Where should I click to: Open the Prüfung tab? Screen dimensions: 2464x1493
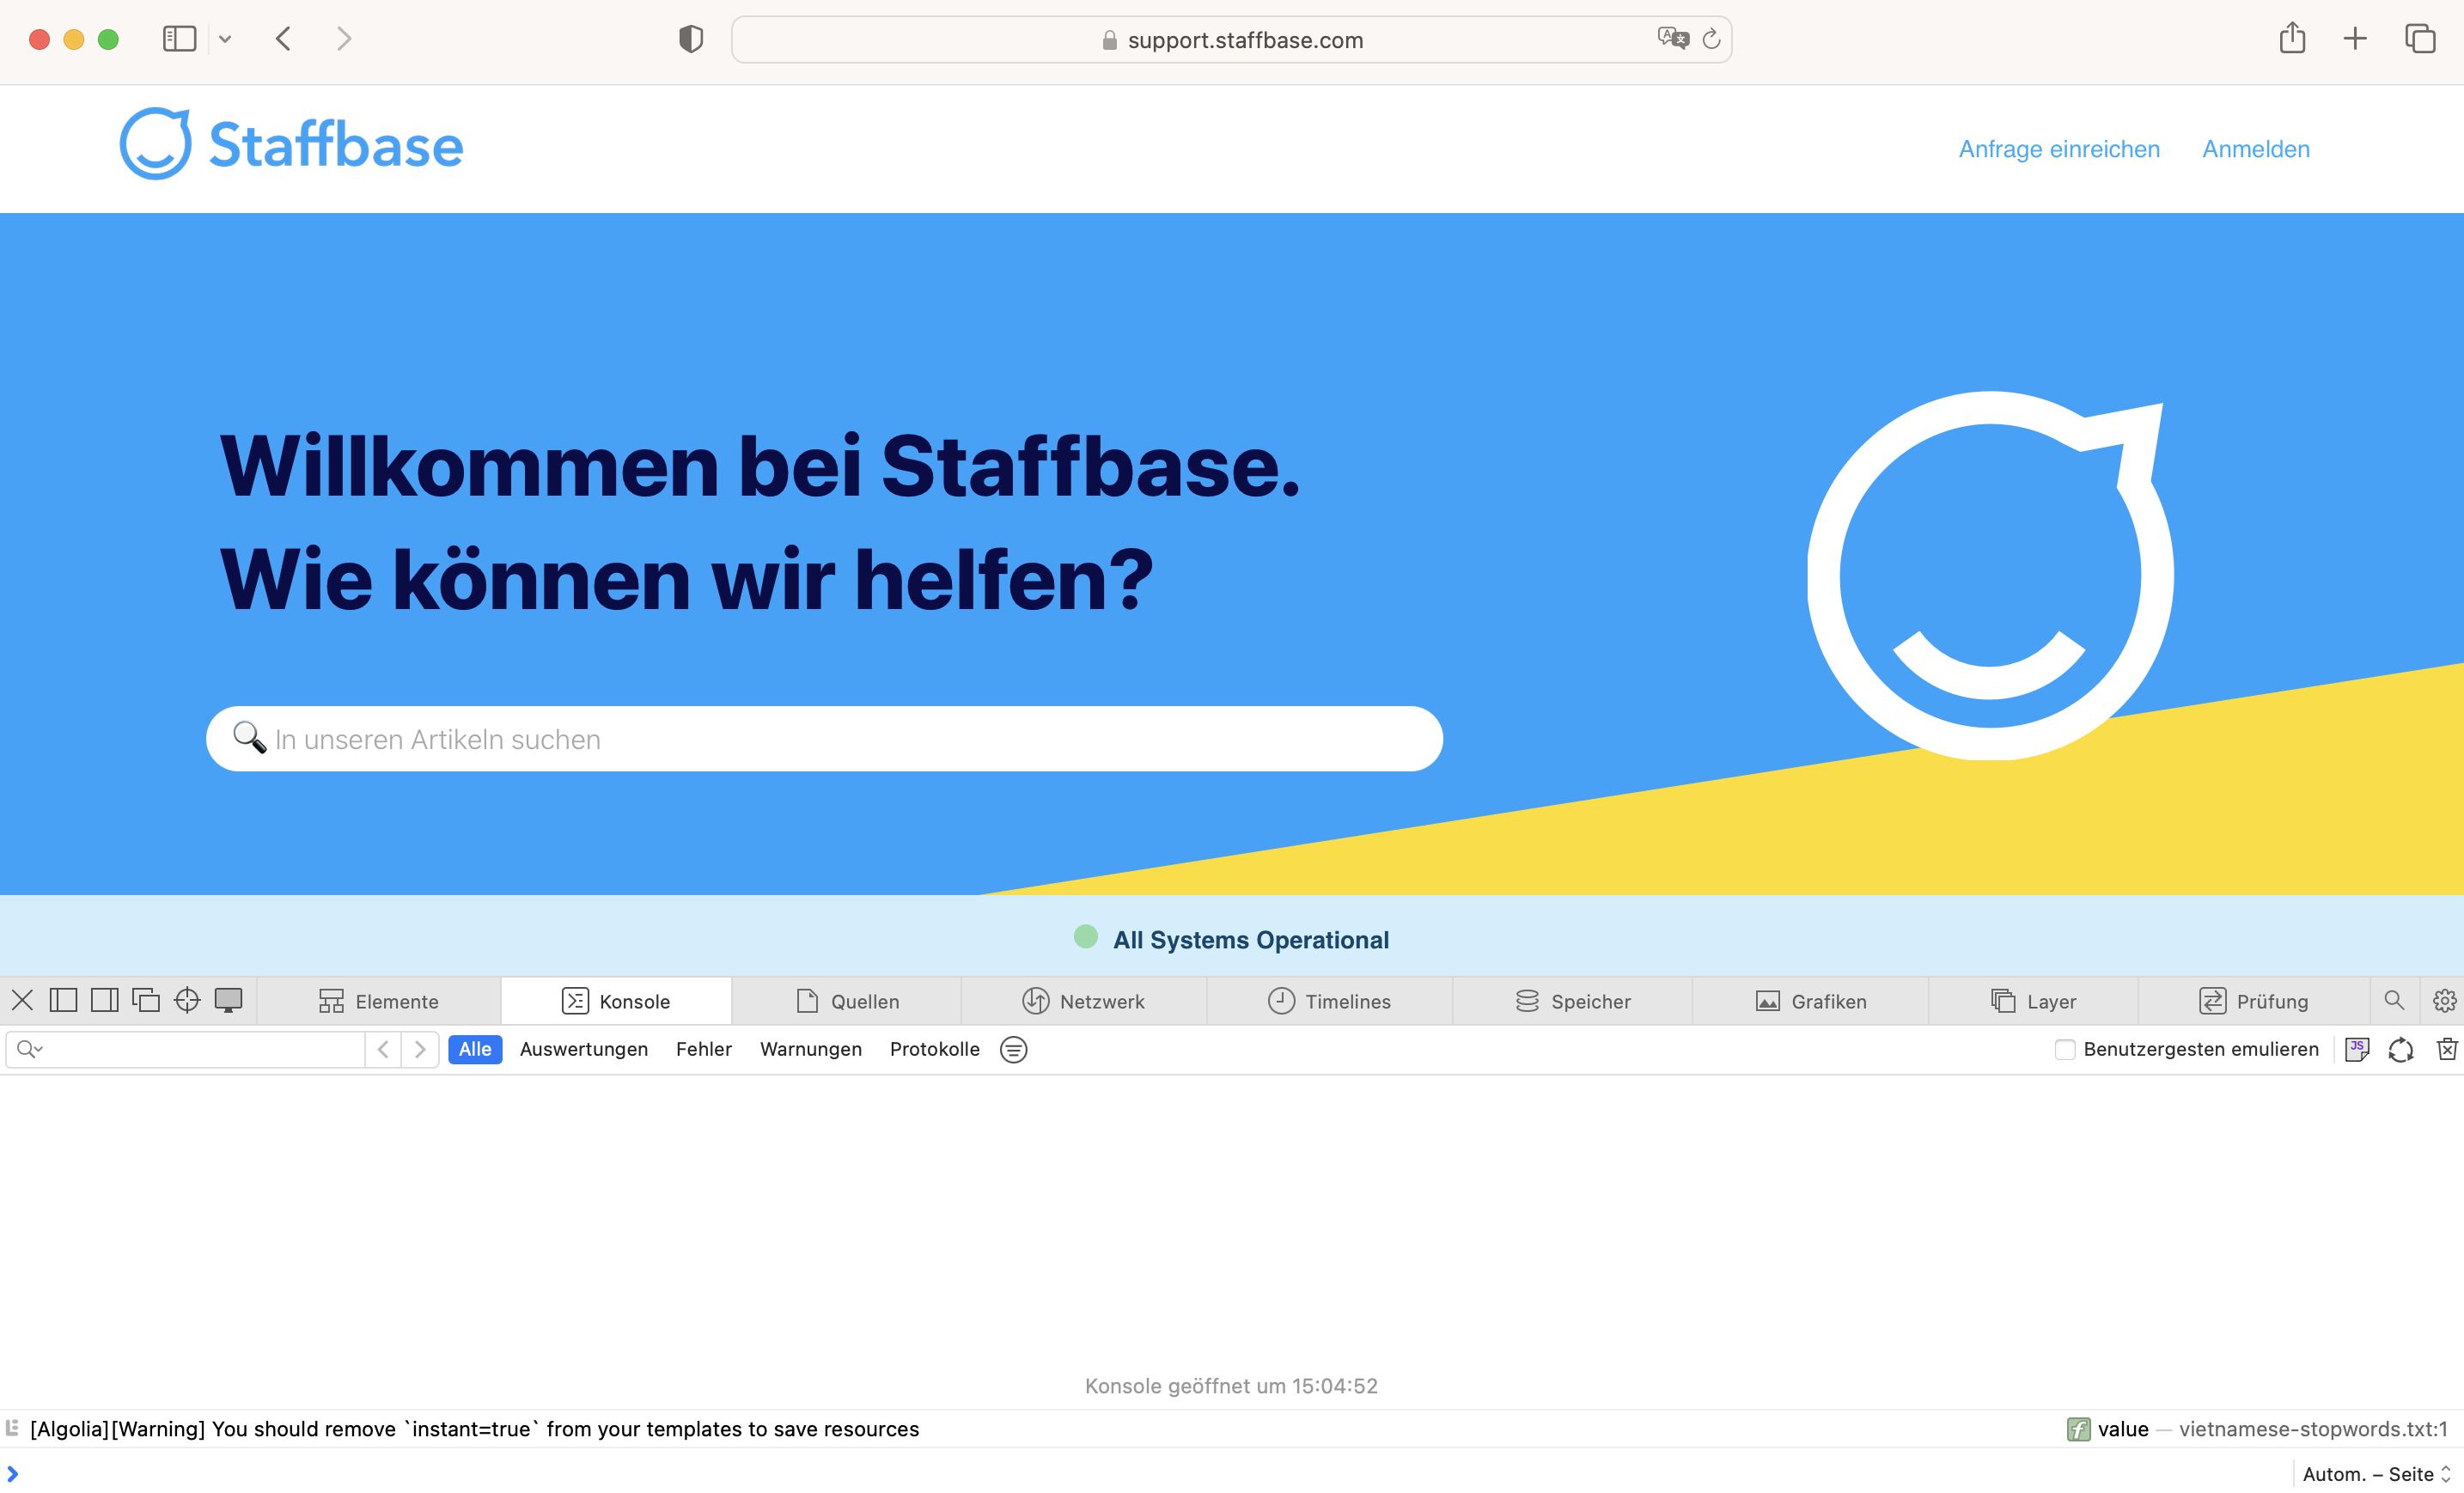click(x=2253, y=1001)
